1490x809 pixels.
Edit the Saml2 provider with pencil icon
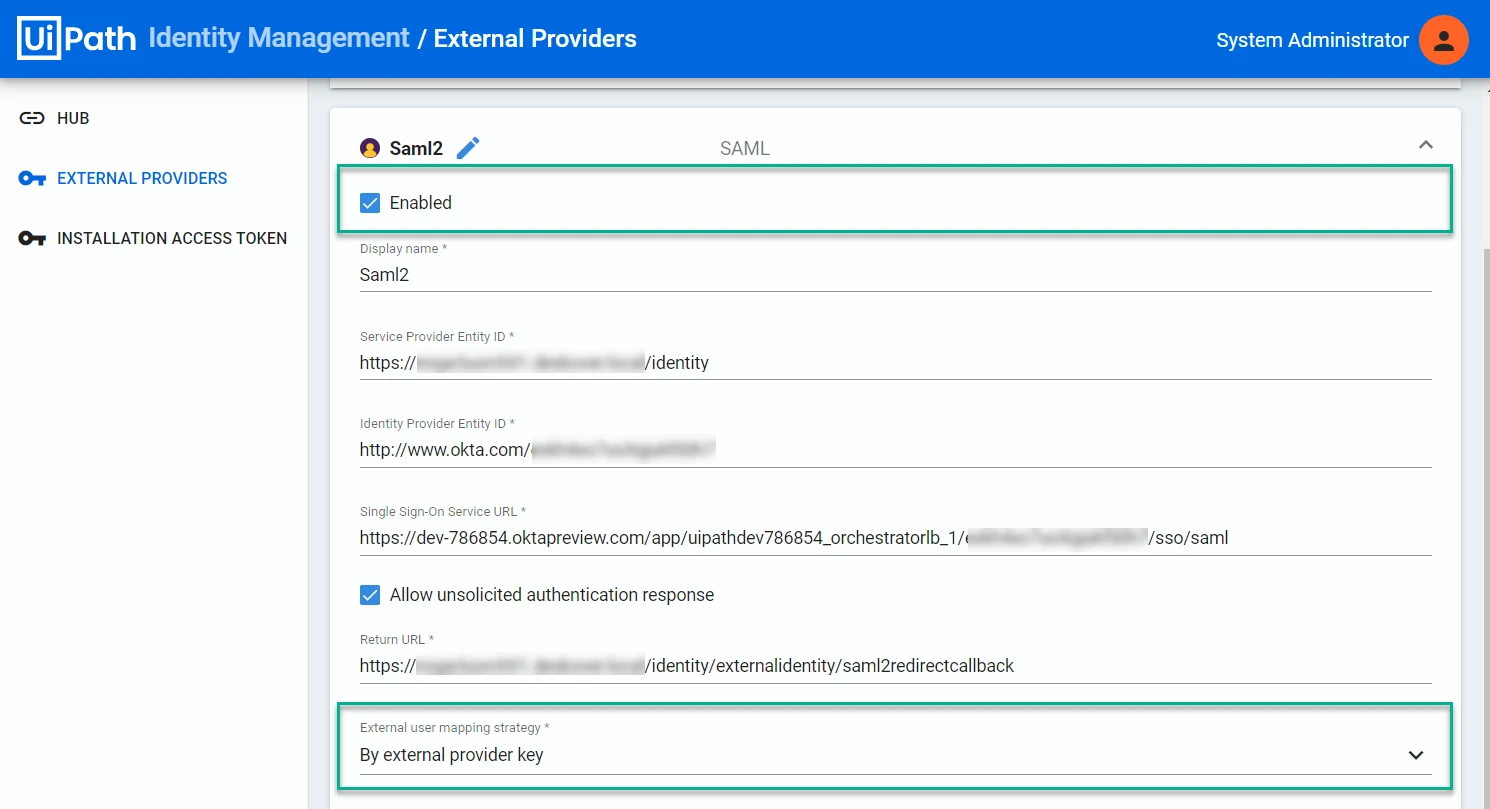[468, 148]
